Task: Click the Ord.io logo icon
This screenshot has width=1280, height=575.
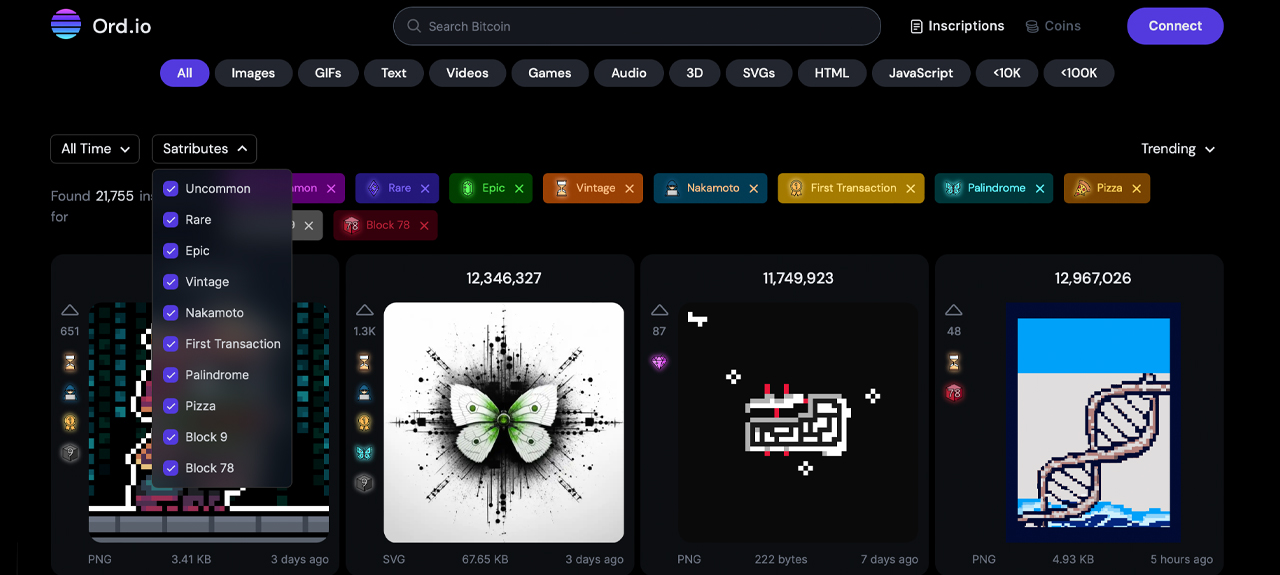Action: (66, 25)
